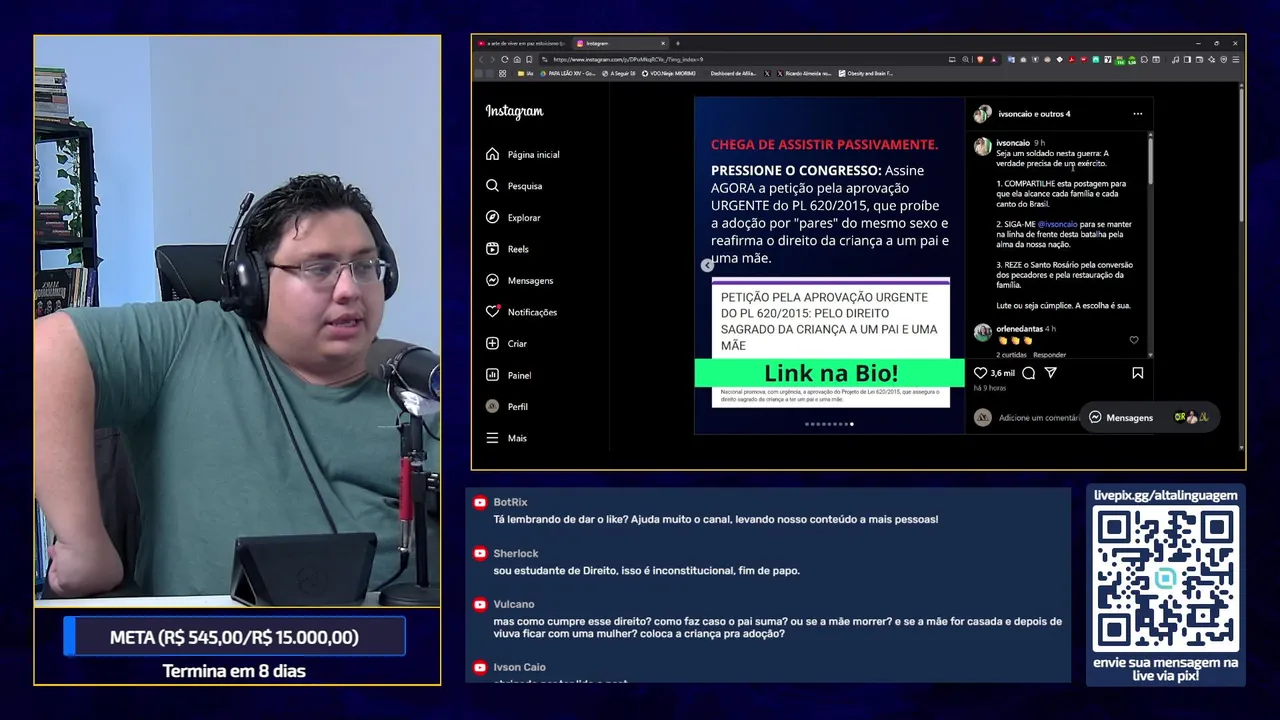
Task: Open Explorar compass in sidebar
Action: 513,217
